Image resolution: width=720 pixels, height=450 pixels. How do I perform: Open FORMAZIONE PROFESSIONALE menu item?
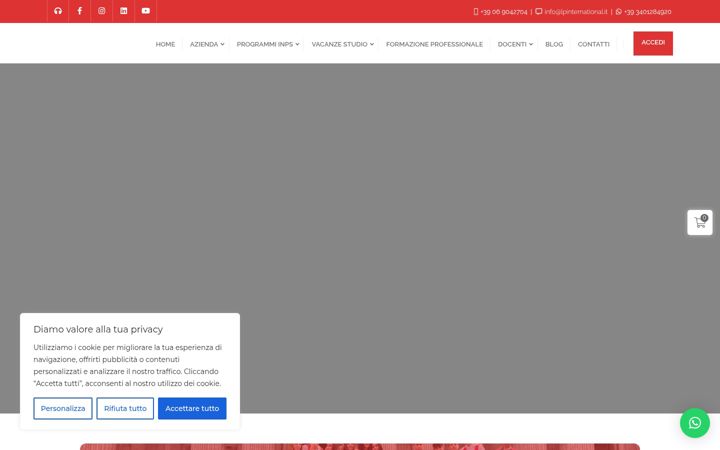click(x=434, y=44)
